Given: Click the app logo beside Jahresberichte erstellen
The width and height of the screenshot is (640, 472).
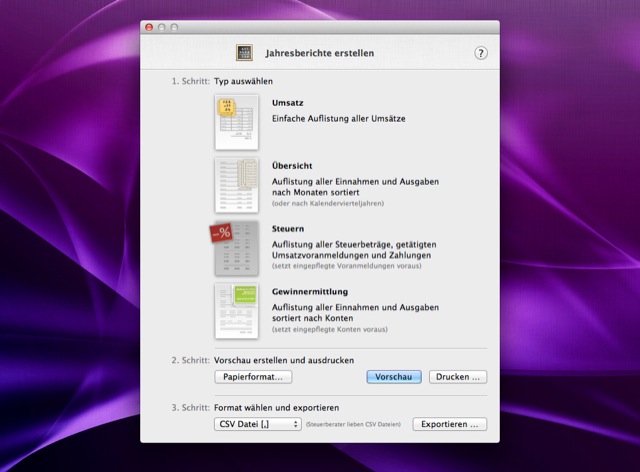Looking at the screenshot, I should tap(244, 53).
